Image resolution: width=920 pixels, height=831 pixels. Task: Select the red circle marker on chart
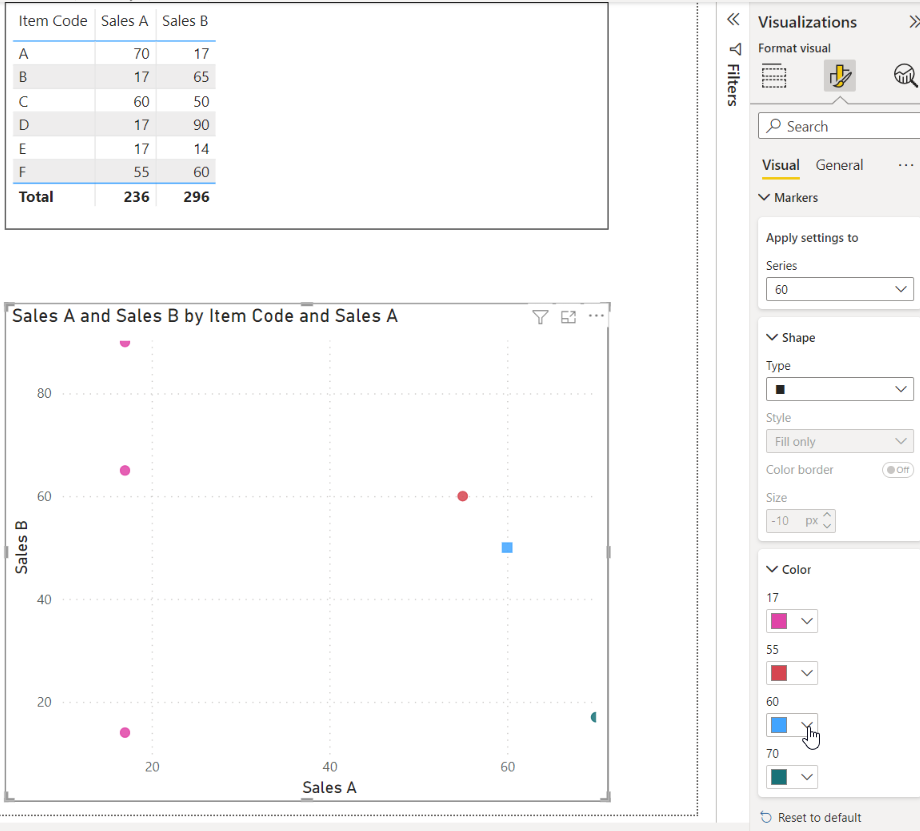click(462, 496)
